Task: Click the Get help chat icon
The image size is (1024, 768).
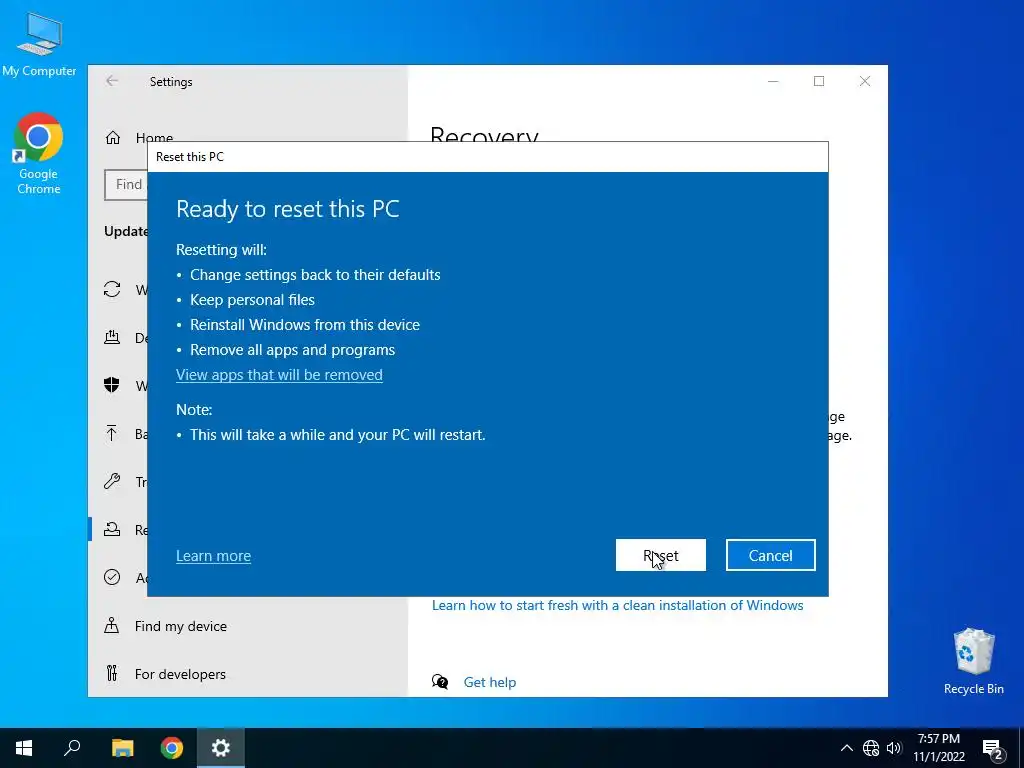Action: 440,682
